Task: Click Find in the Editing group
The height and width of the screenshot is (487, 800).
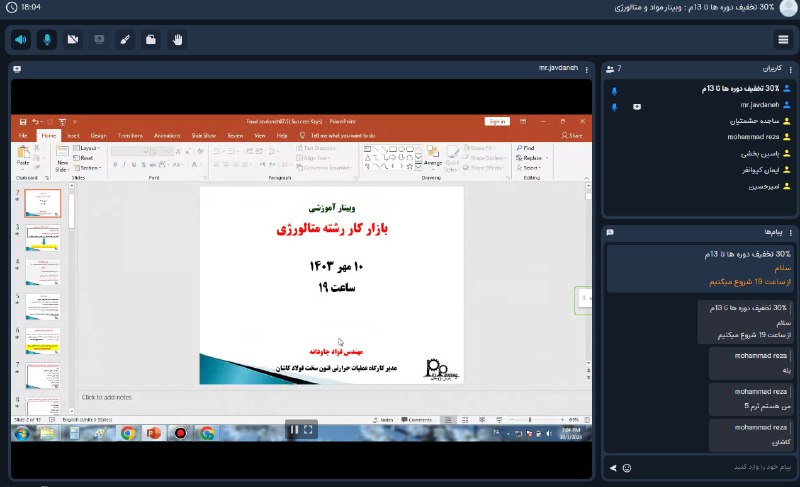Action: point(526,148)
